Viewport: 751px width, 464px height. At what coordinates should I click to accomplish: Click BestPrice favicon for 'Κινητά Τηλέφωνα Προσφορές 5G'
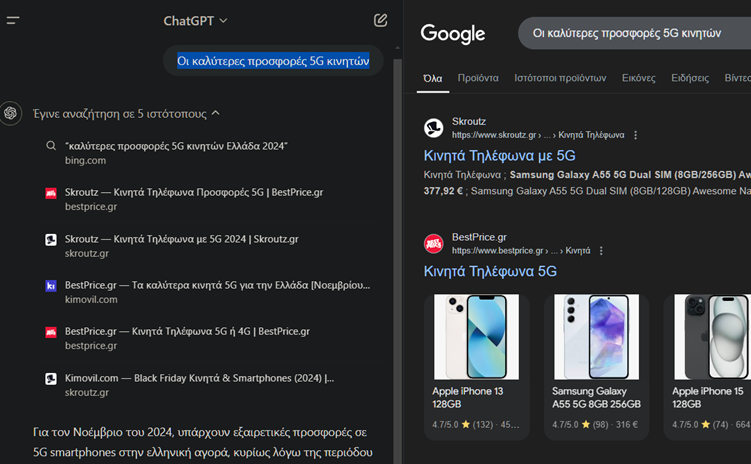[51, 193]
